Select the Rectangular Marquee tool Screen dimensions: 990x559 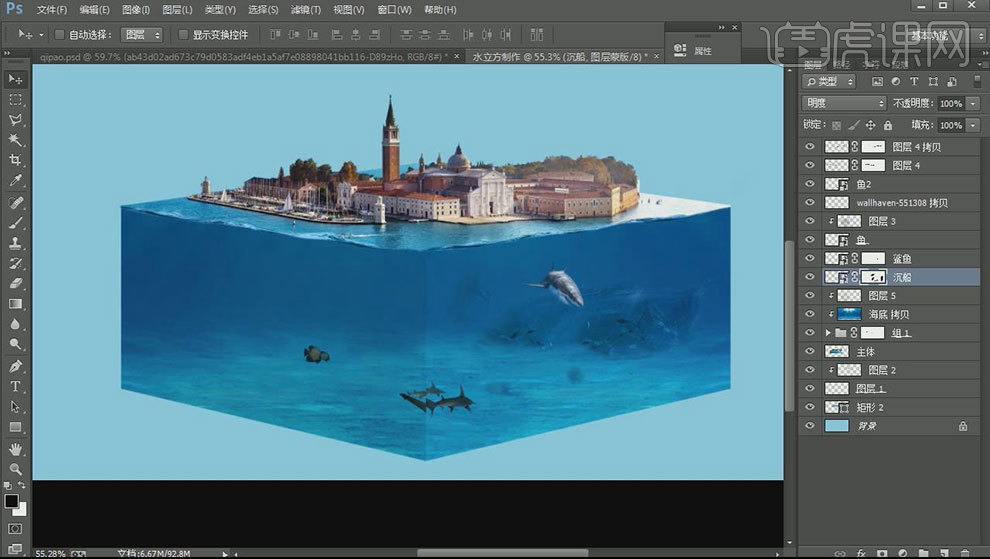pyautogui.click(x=15, y=100)
